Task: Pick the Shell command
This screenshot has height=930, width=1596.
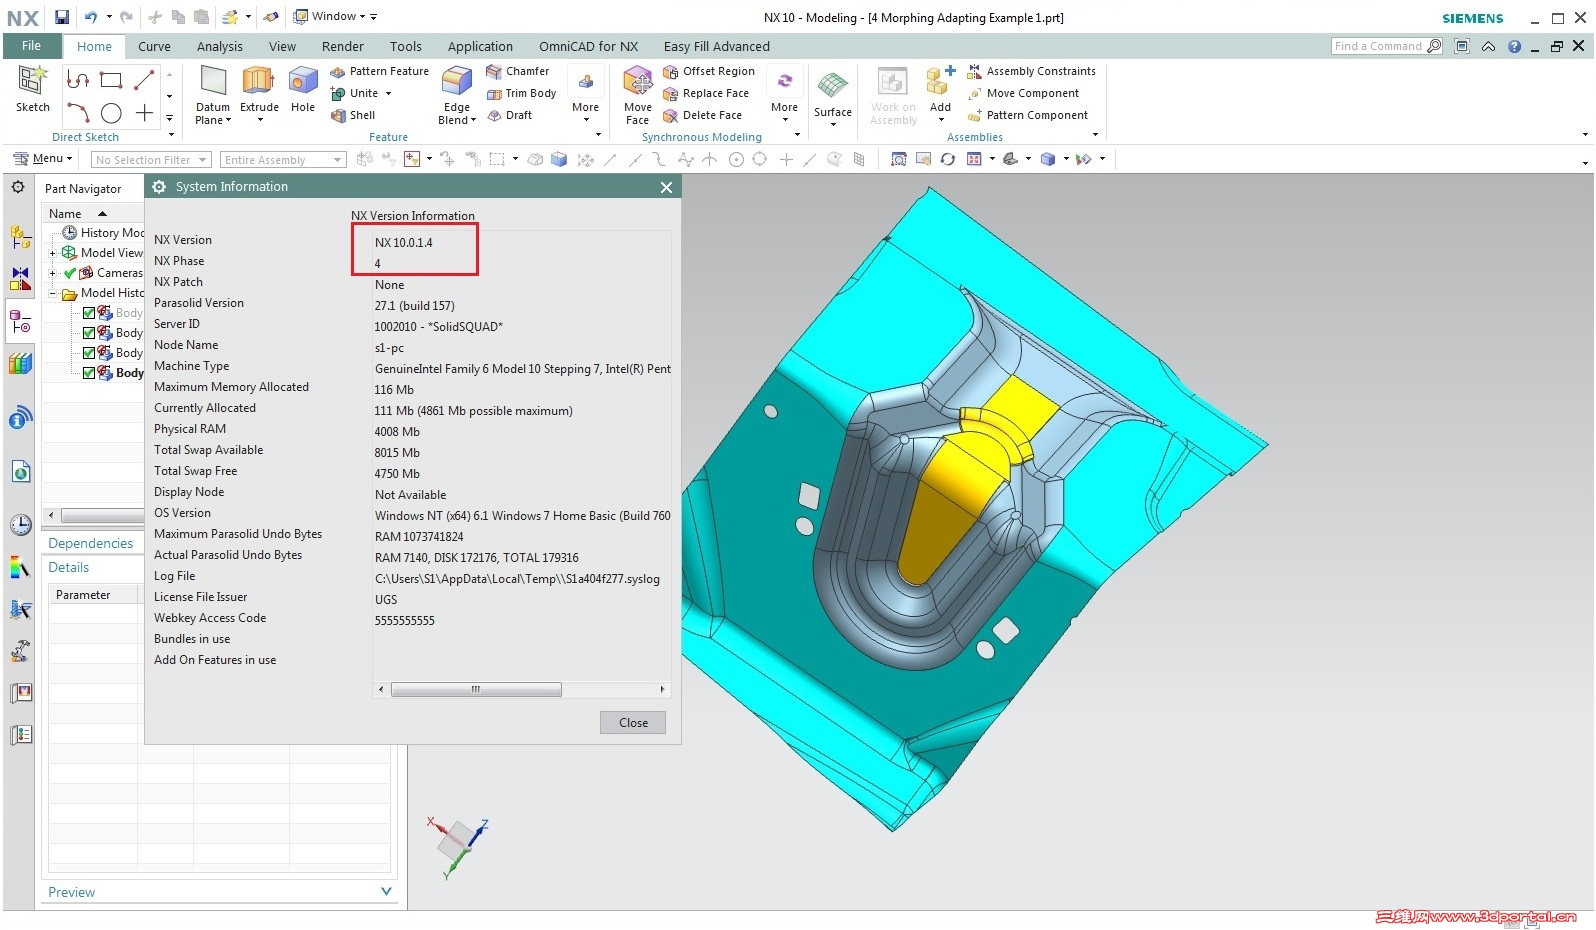Action: (x=353, y=115)
